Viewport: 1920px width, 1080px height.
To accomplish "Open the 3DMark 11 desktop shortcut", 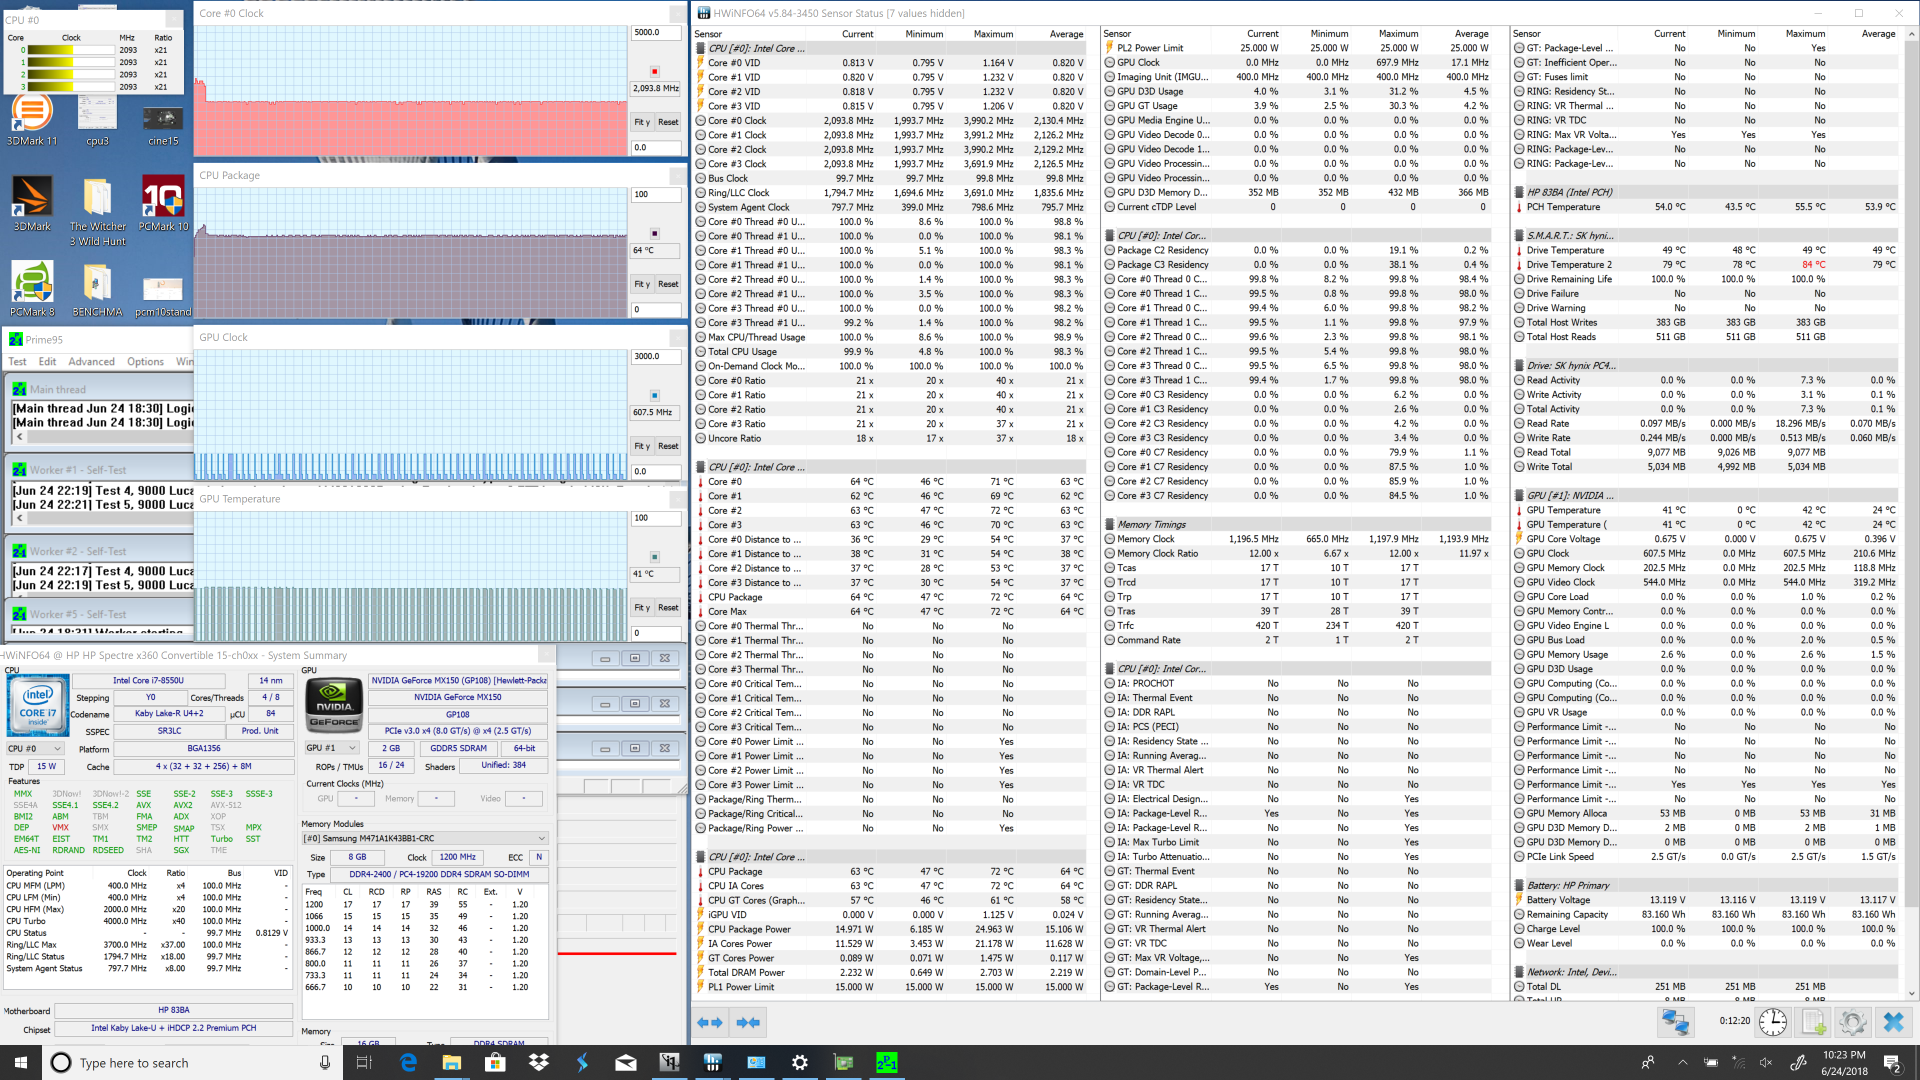I will point(32,120).
